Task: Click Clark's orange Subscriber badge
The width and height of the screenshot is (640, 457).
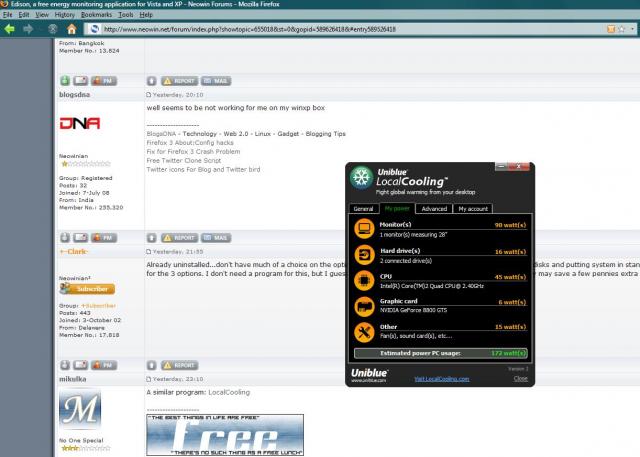Action: point(87,289)
